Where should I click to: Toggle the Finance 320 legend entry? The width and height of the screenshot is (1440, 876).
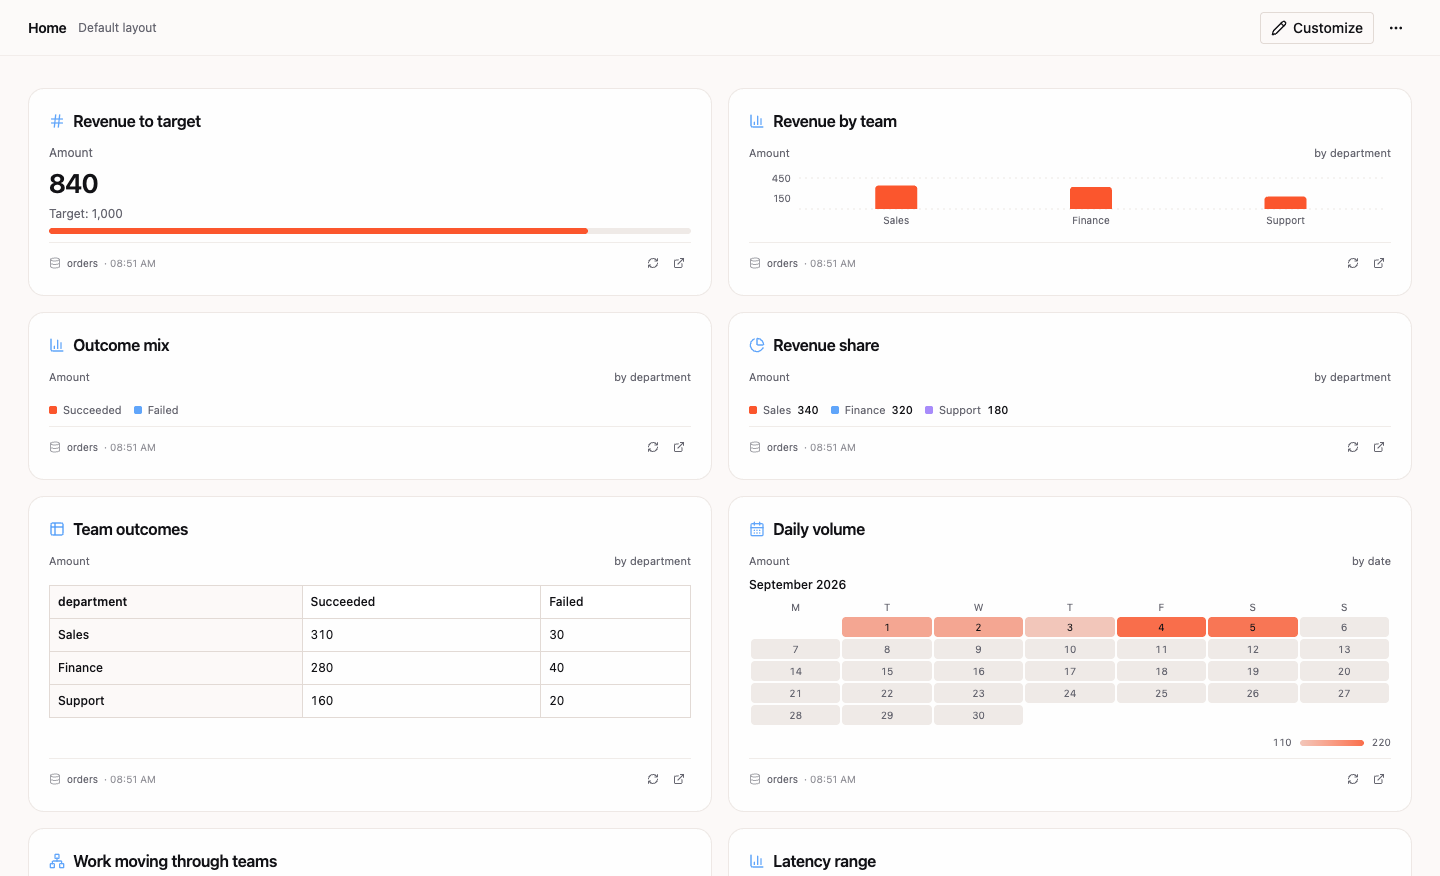coord(872,410)
